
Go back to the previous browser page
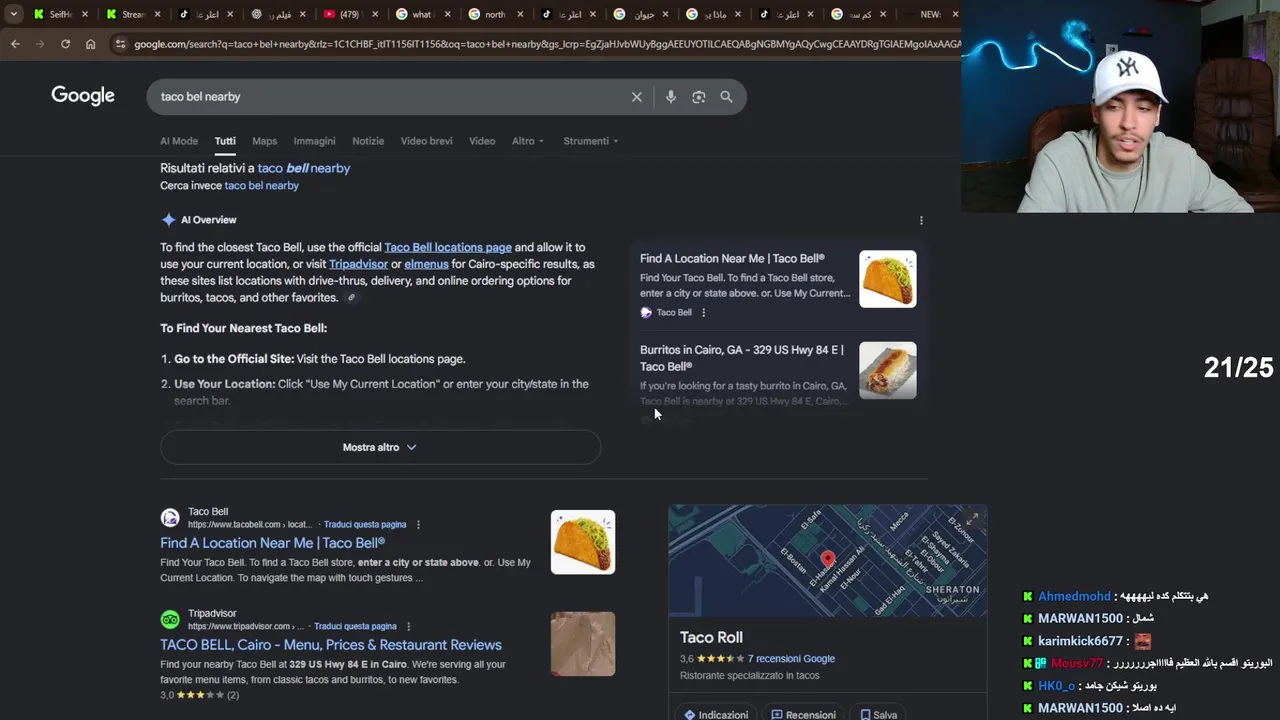click(x=15, y=44)
